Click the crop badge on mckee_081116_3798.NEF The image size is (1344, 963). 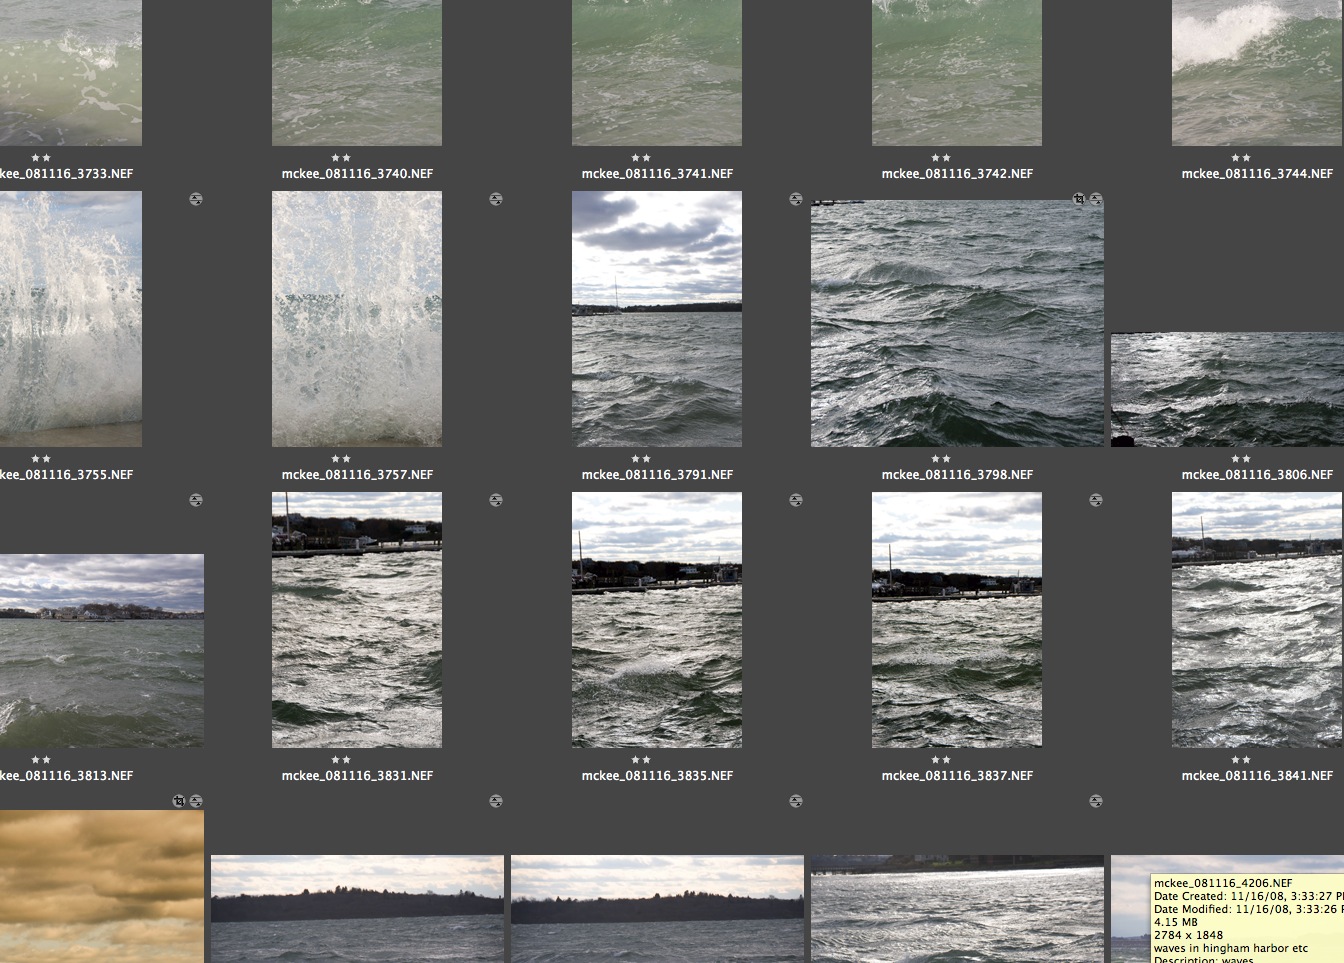coord(1079,199)
